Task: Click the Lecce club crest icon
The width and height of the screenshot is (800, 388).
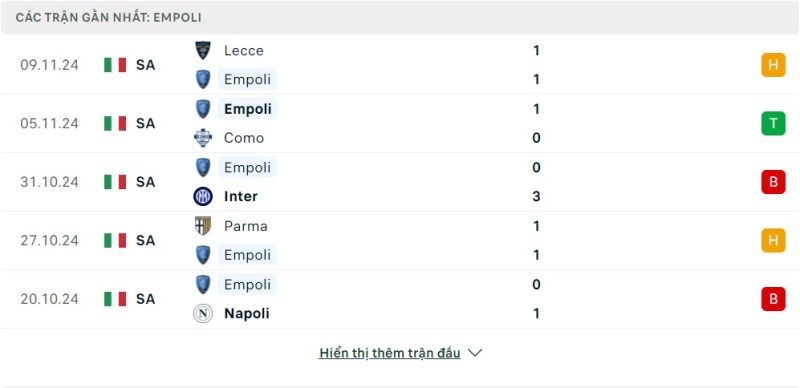Action: (203, 50)
